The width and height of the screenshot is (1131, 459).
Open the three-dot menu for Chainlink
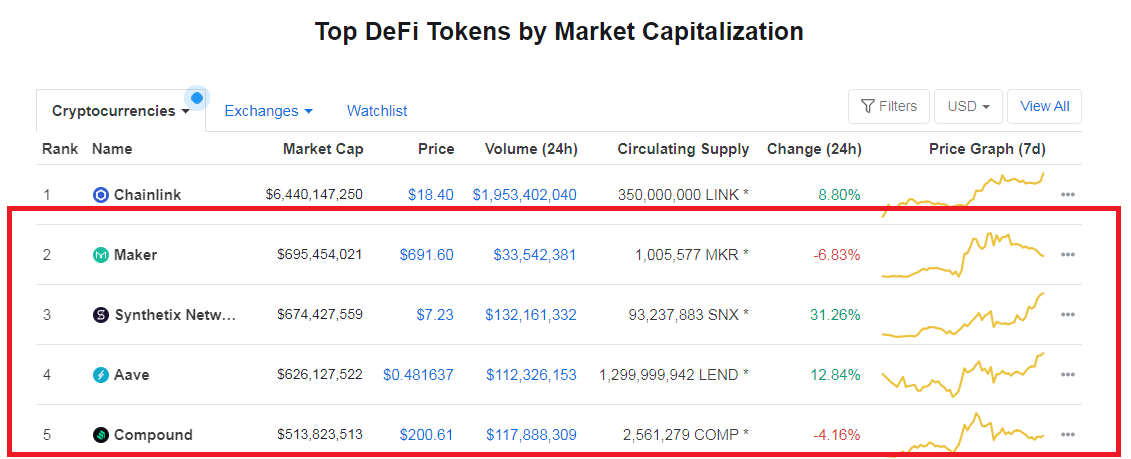point(1068,195)
